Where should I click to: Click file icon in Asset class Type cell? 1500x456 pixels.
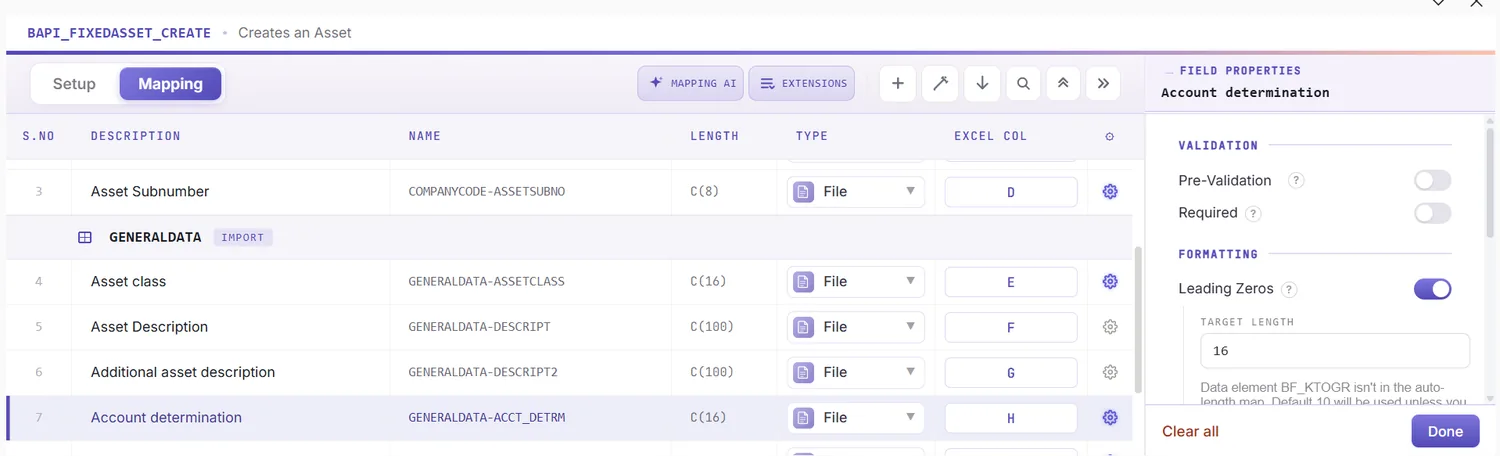[x=803, y=282]
